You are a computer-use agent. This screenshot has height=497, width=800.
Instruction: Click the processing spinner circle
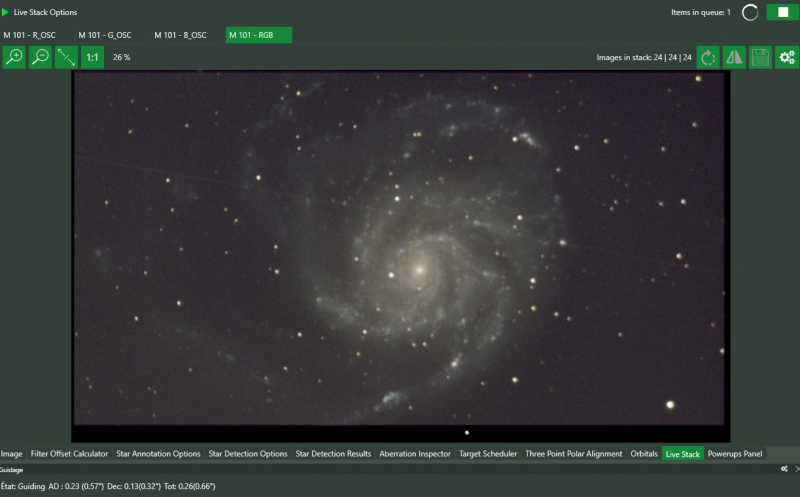coord(750,12)
